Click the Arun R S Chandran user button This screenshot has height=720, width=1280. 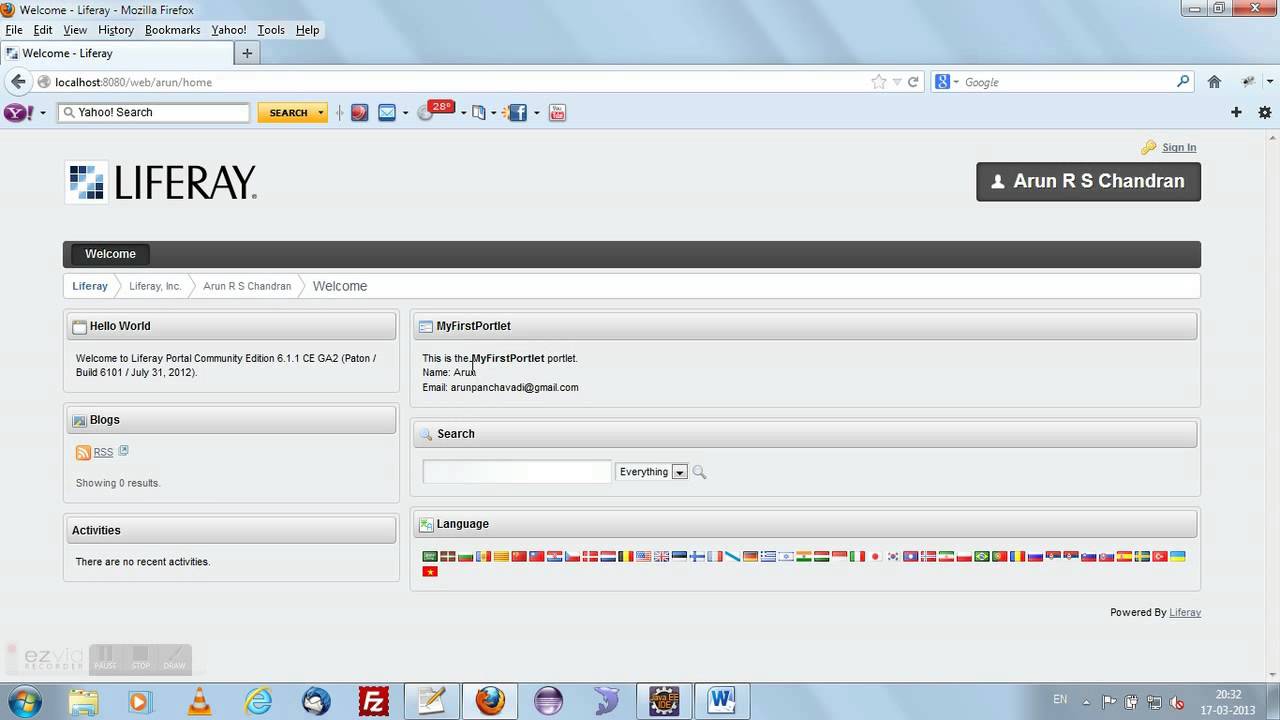coord(1088,182)
